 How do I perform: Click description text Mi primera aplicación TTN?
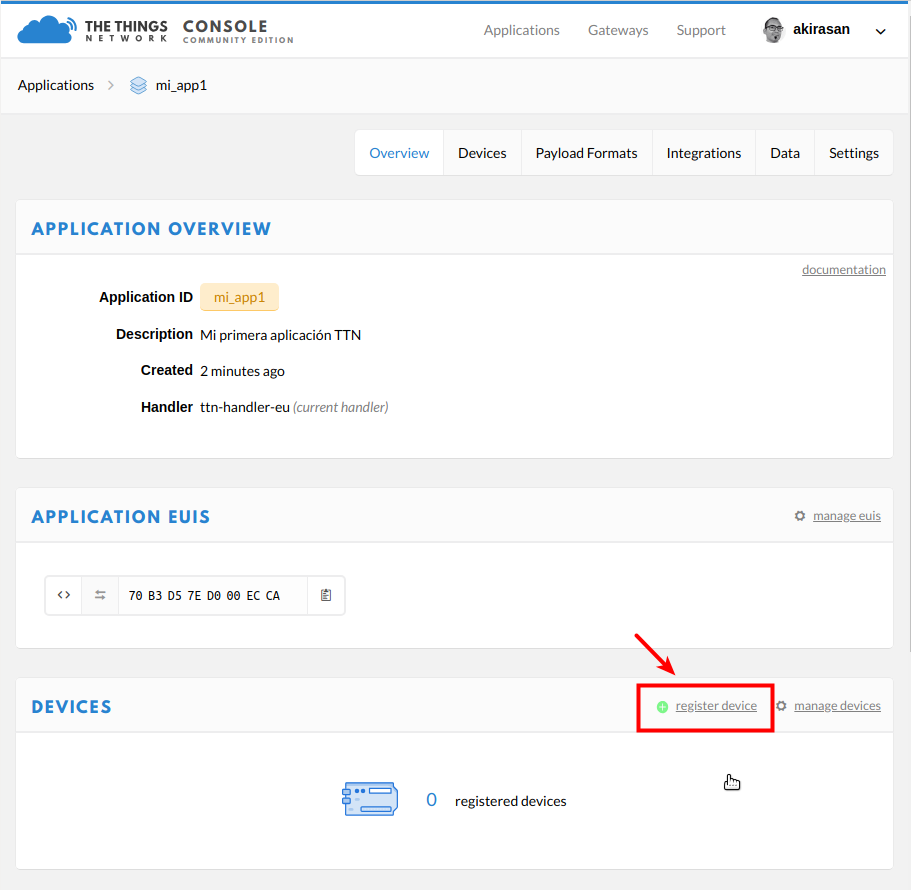(281, 335)
